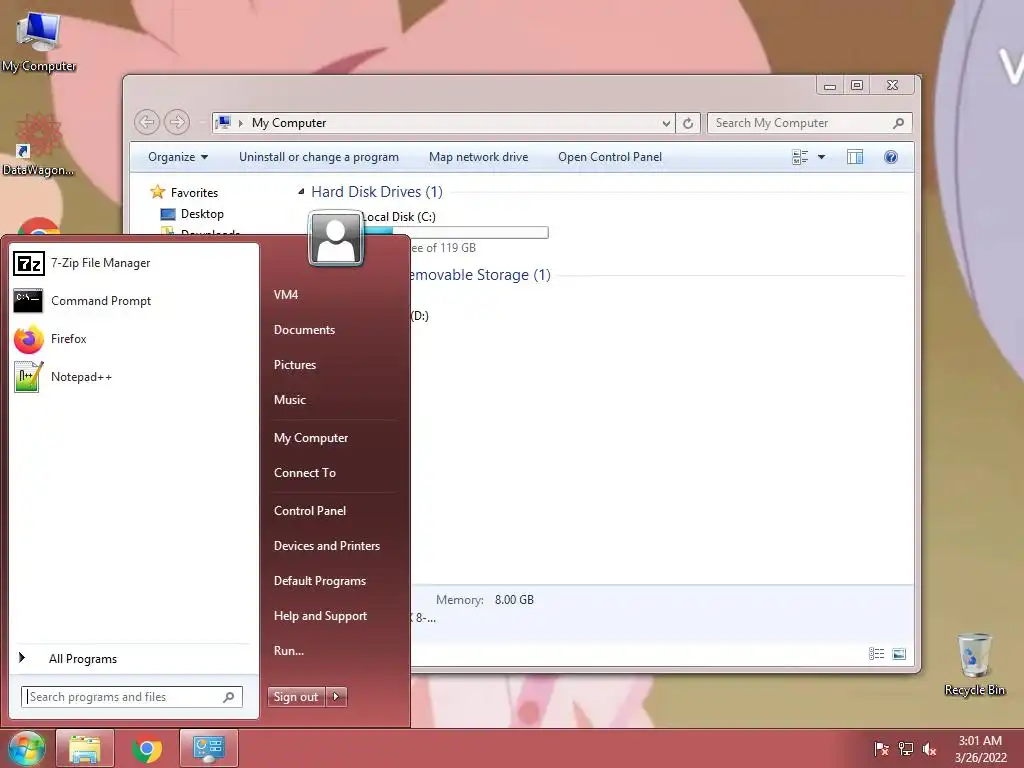Open Connect To from Start menu
This screenshot has height=768, width=1024.
305,473
